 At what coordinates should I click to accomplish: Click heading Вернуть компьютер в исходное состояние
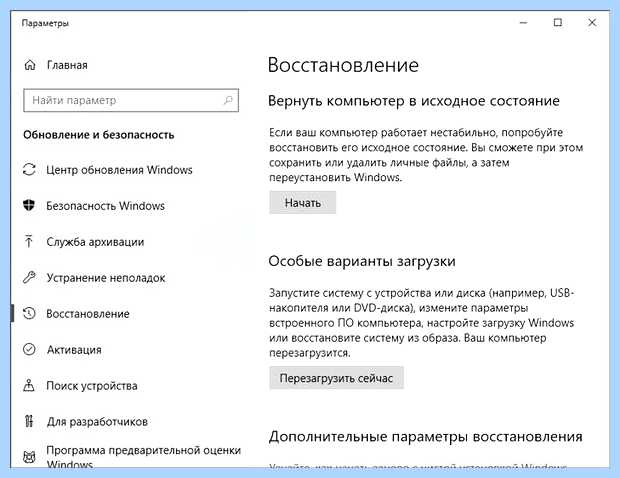414,101
